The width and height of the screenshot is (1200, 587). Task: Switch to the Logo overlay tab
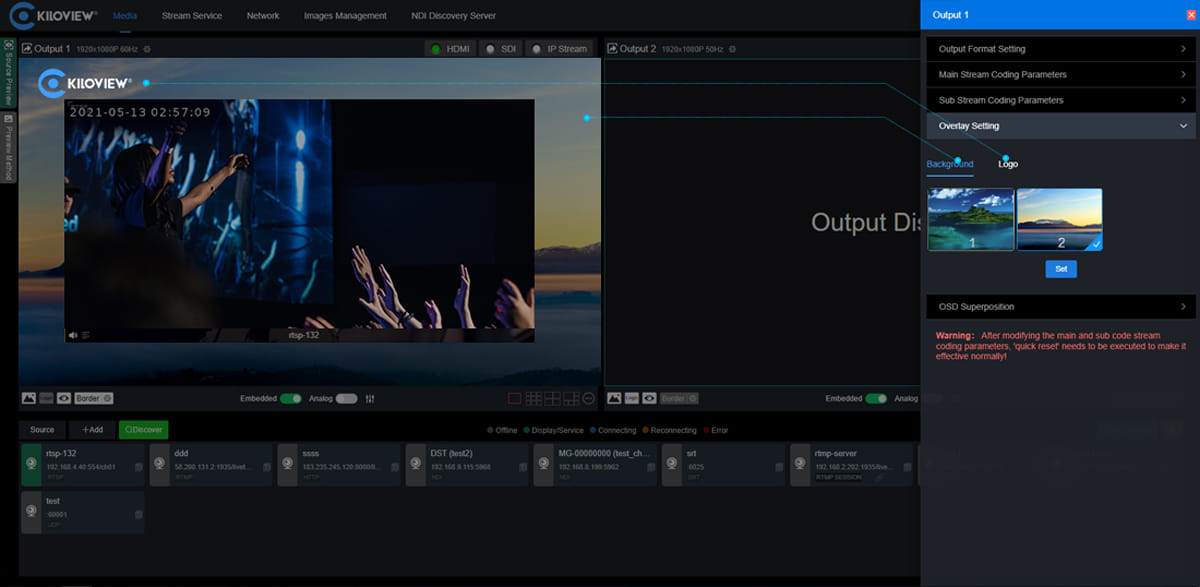coord(1008,164)
